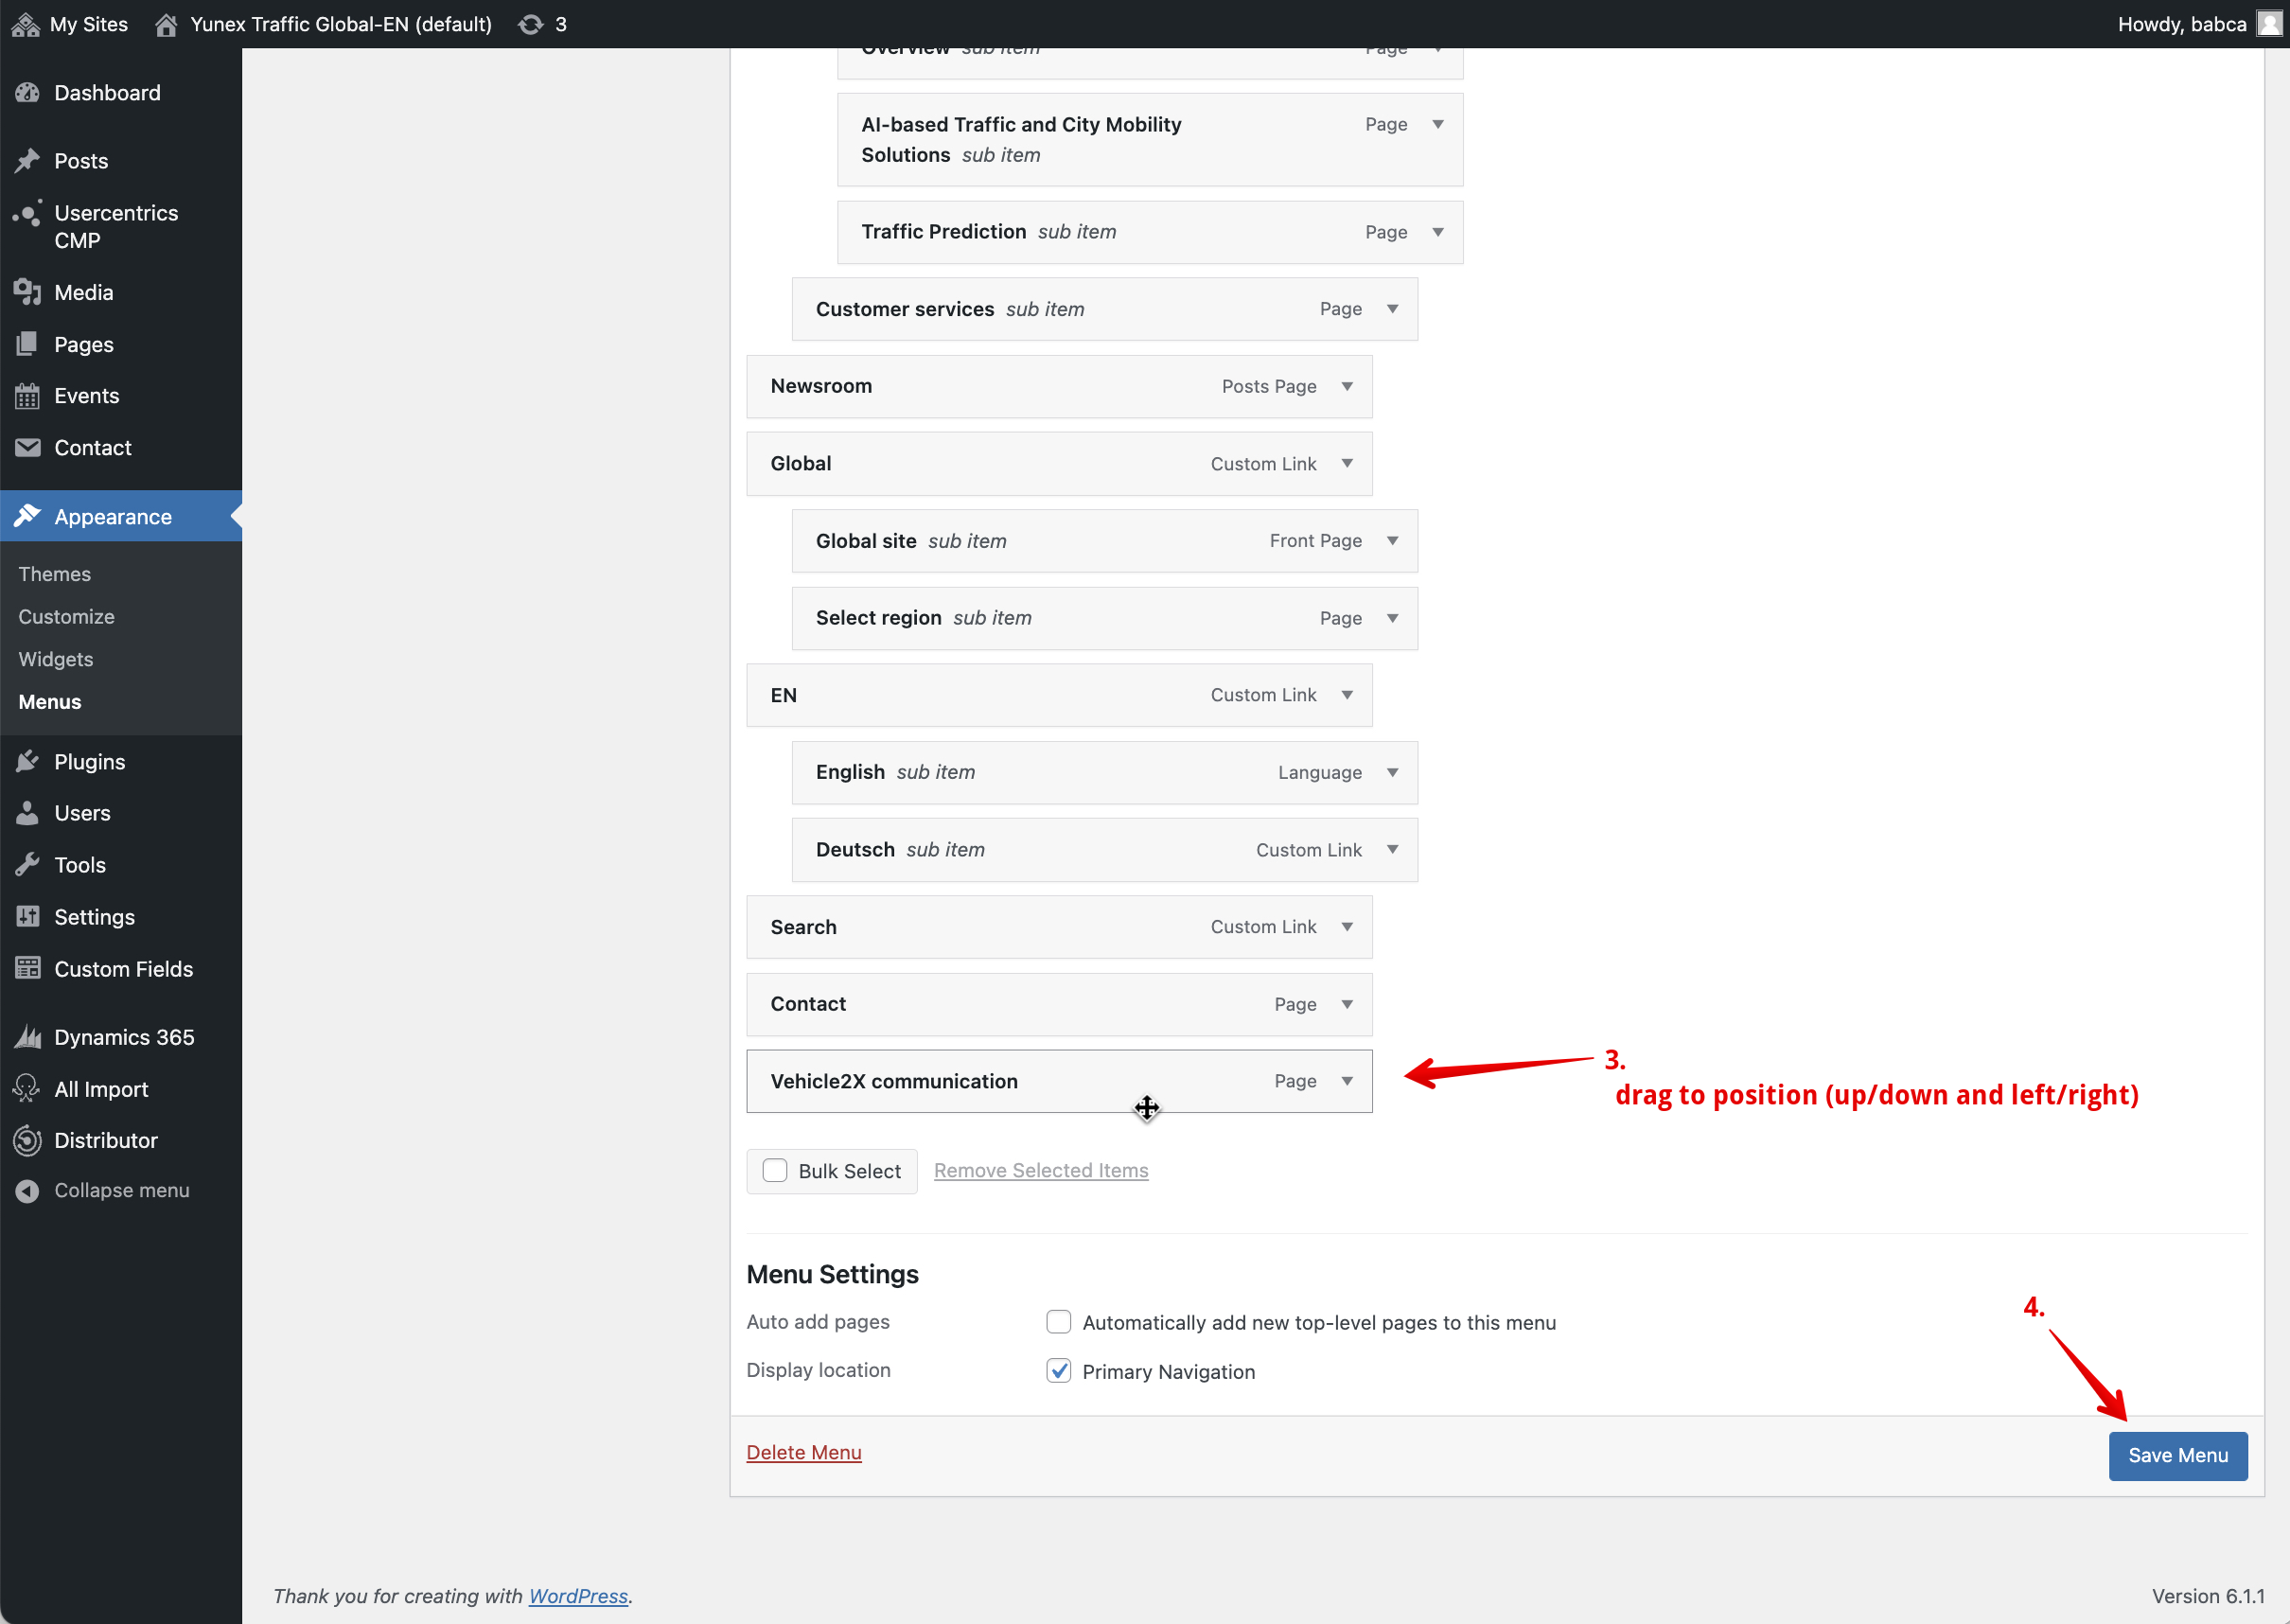
Task: Click the Save Menu button
Action: 2177,1455
